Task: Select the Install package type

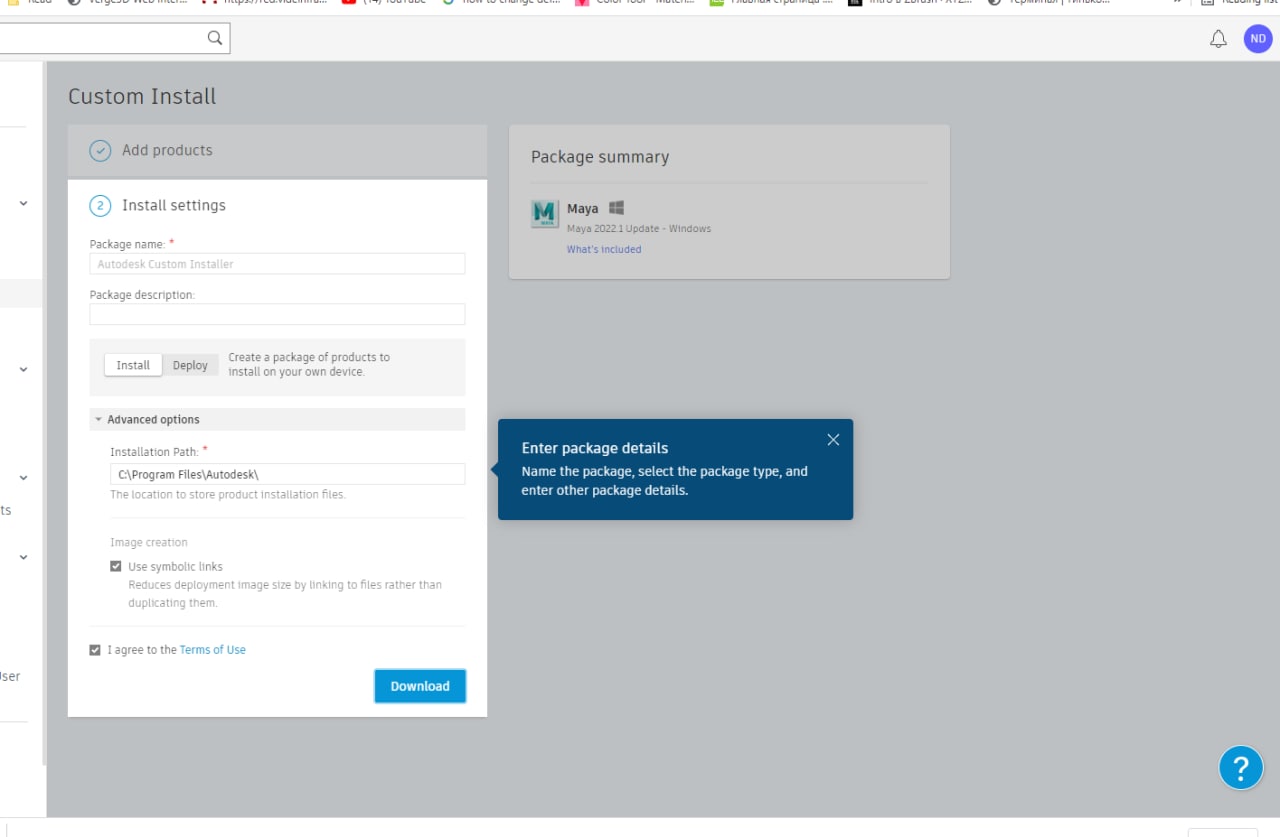Action: (133, 365)
